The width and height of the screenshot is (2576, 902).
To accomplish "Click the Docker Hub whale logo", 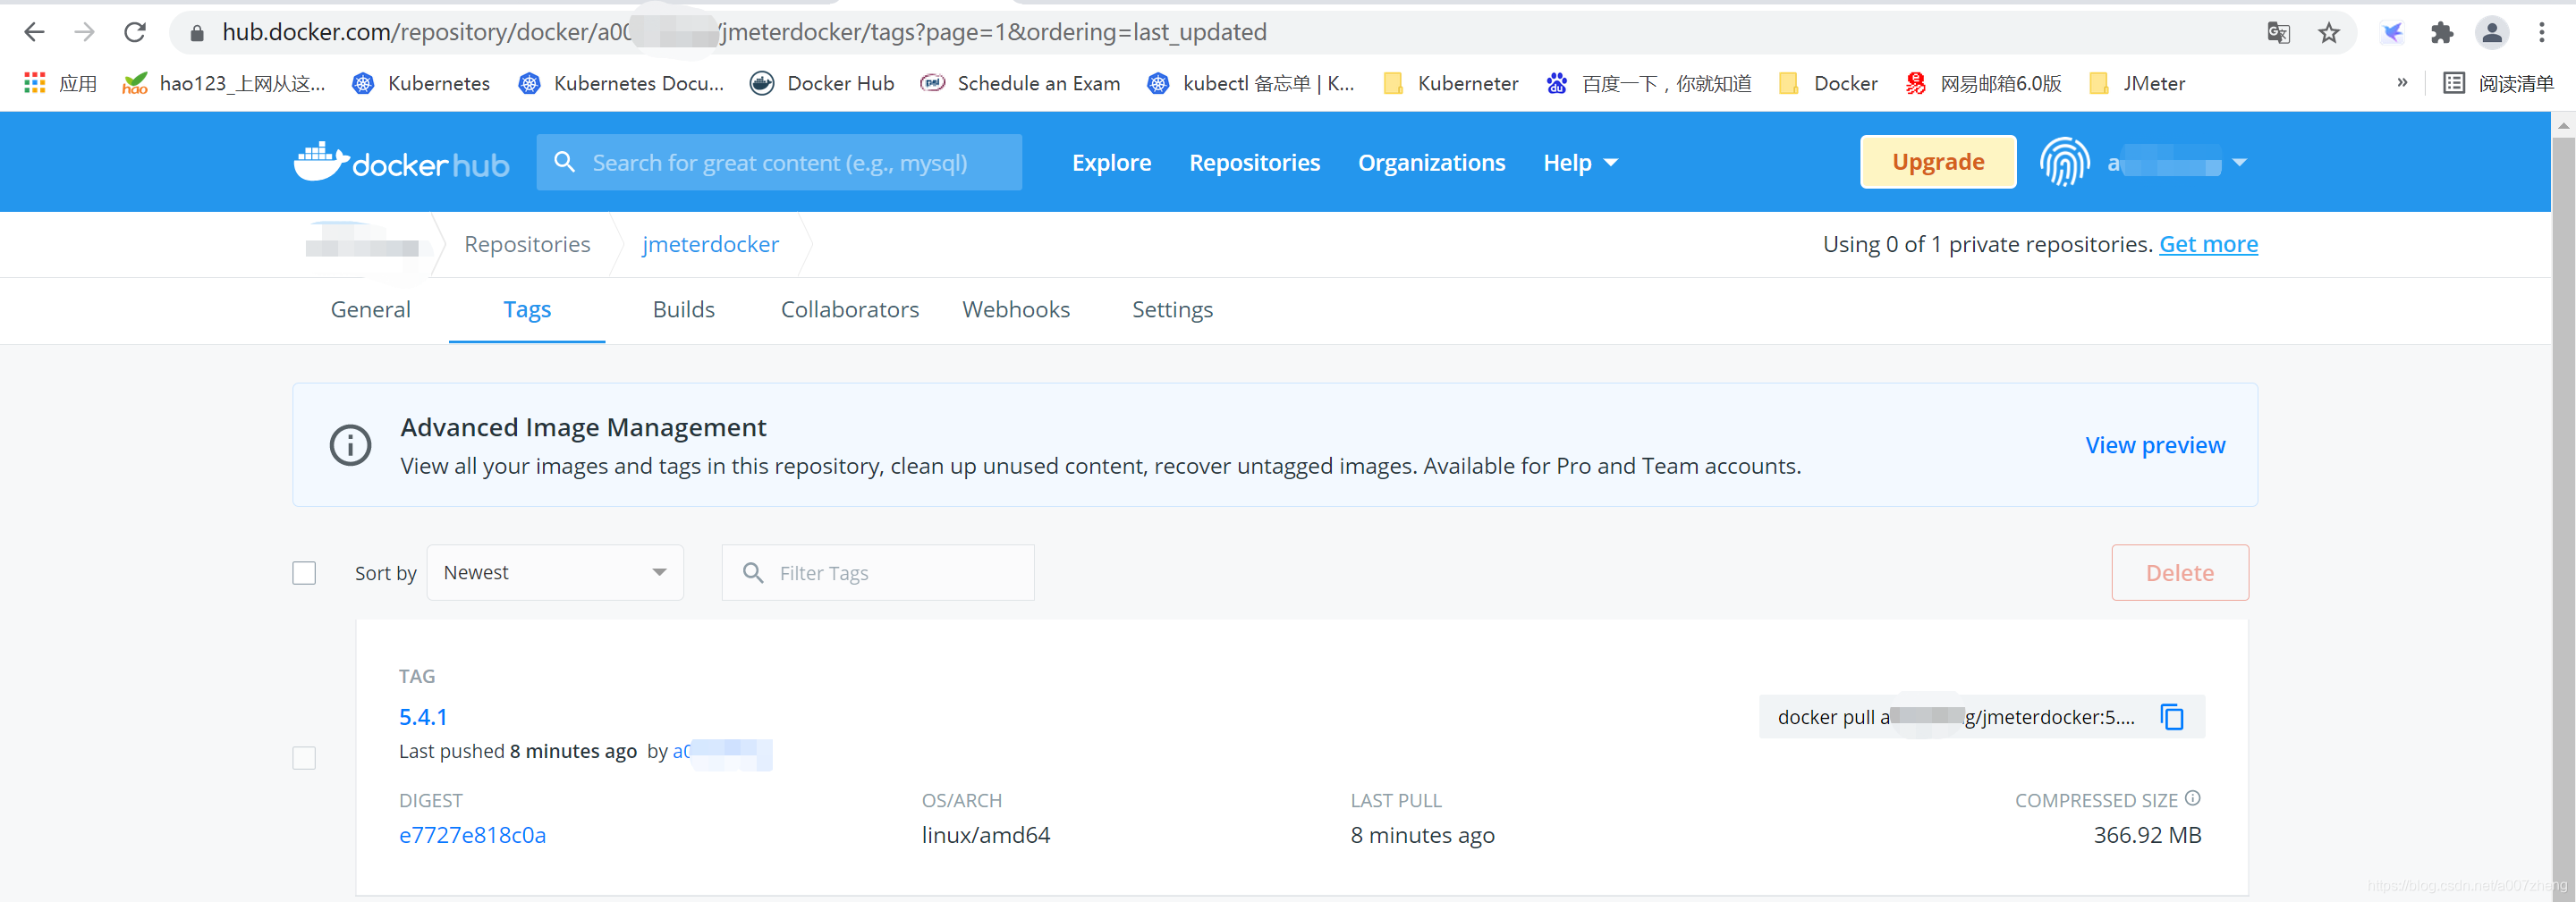I will tap(401, 162).
